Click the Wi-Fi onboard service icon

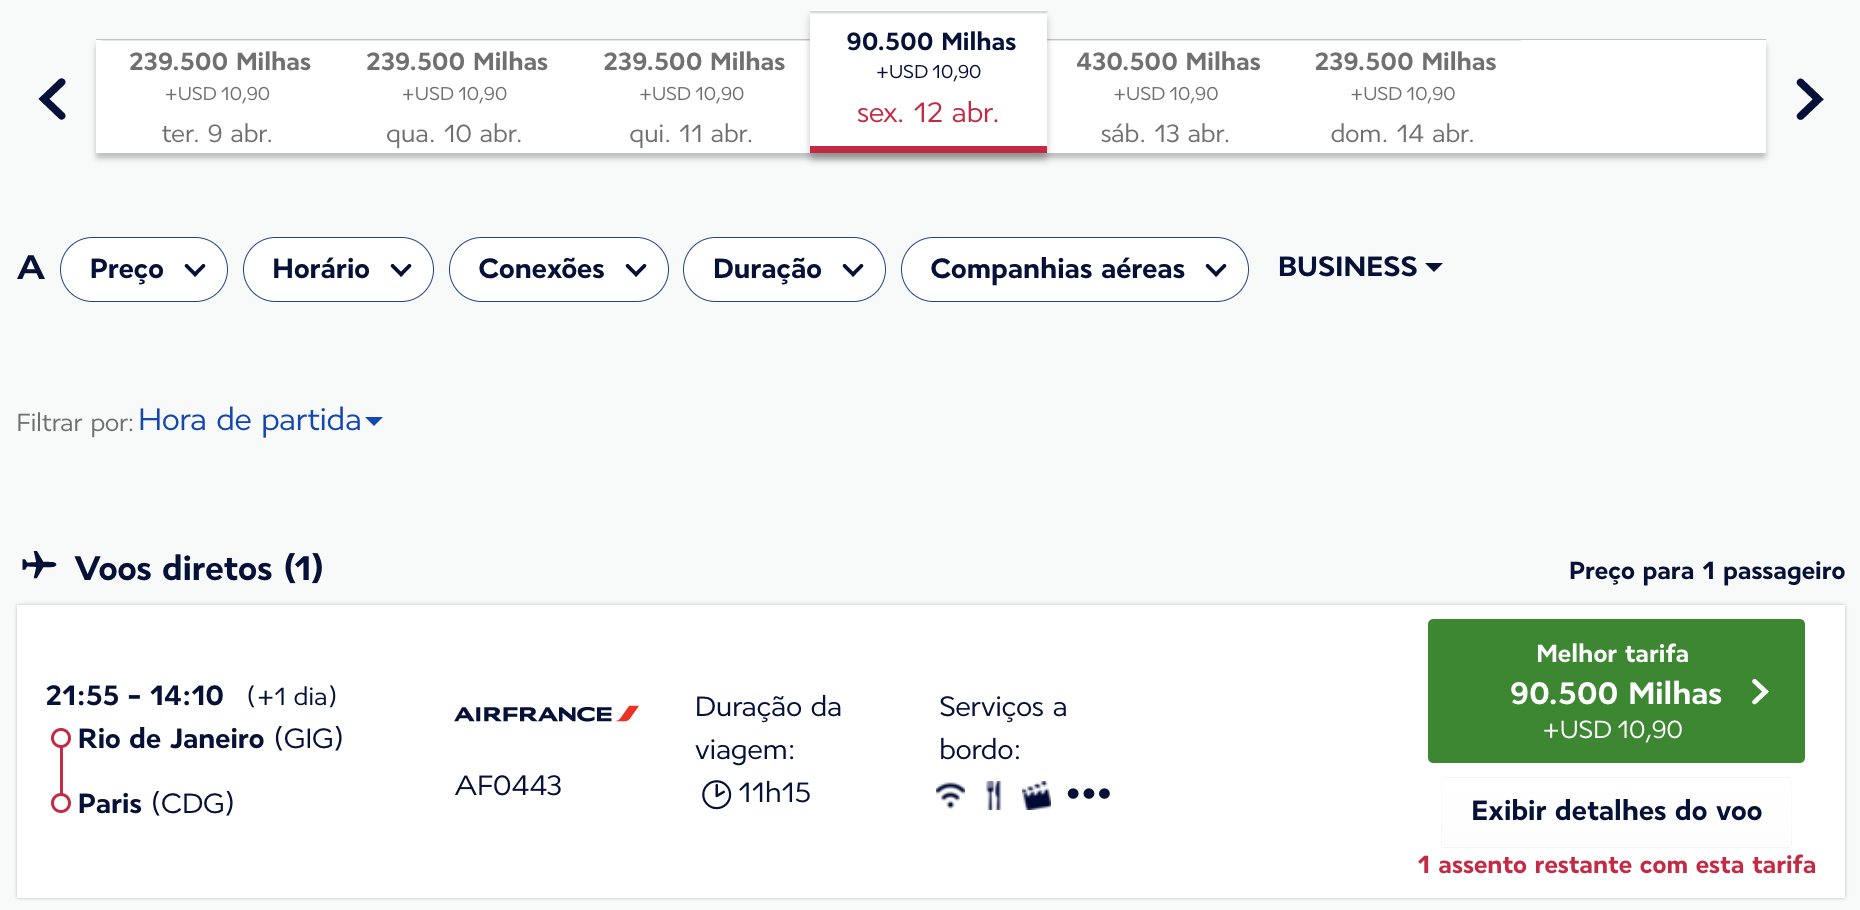(x=950, y=795)
